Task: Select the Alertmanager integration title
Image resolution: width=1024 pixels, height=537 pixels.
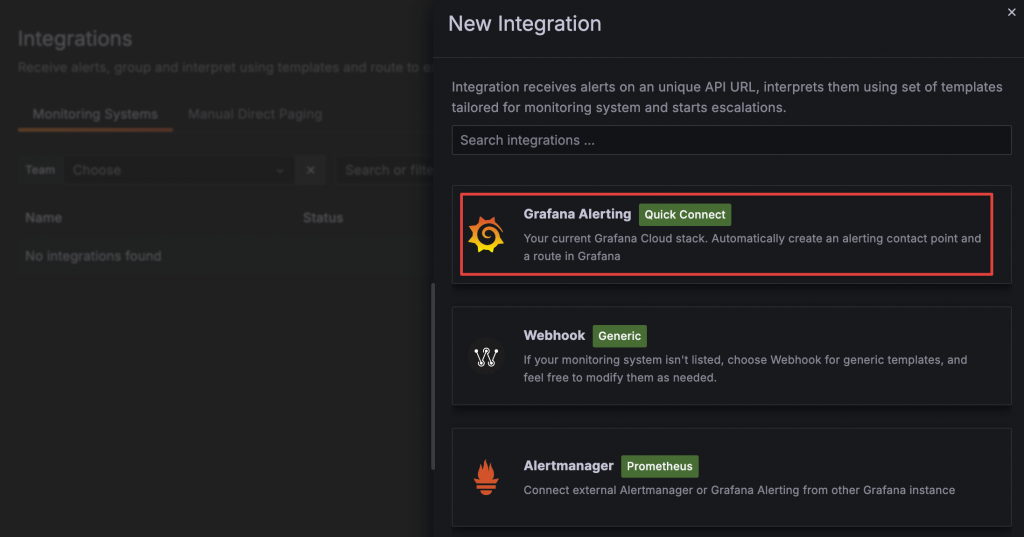Action: click(x=568, y=465)
